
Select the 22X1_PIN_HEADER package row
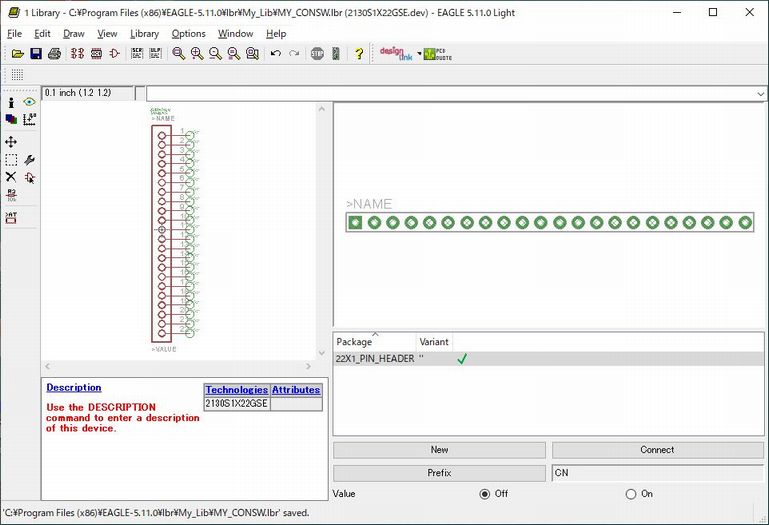click(375, 358)
